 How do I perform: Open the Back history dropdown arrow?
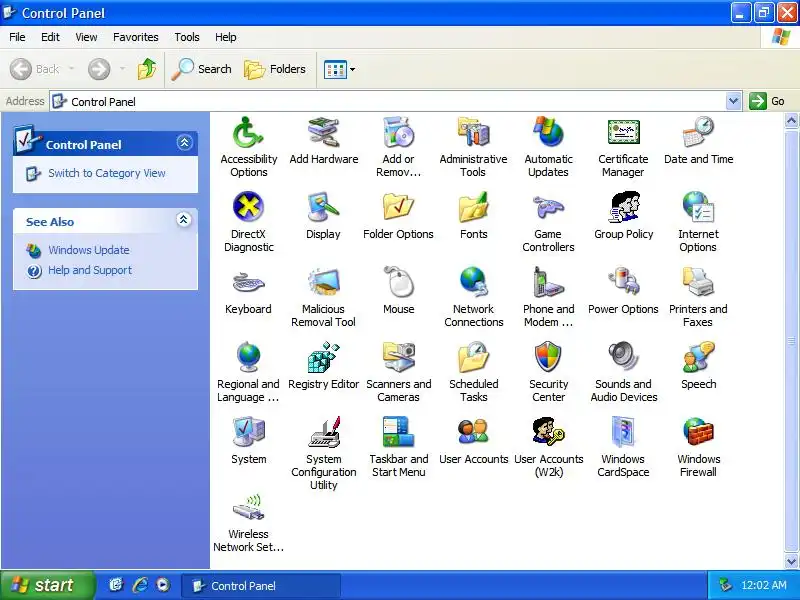click(71, 69)
